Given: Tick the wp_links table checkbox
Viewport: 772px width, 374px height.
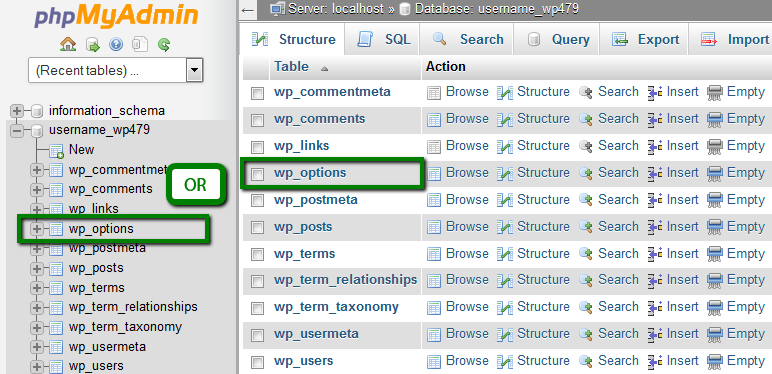Looking at the screenshot, I should click(x=257, y=147).
